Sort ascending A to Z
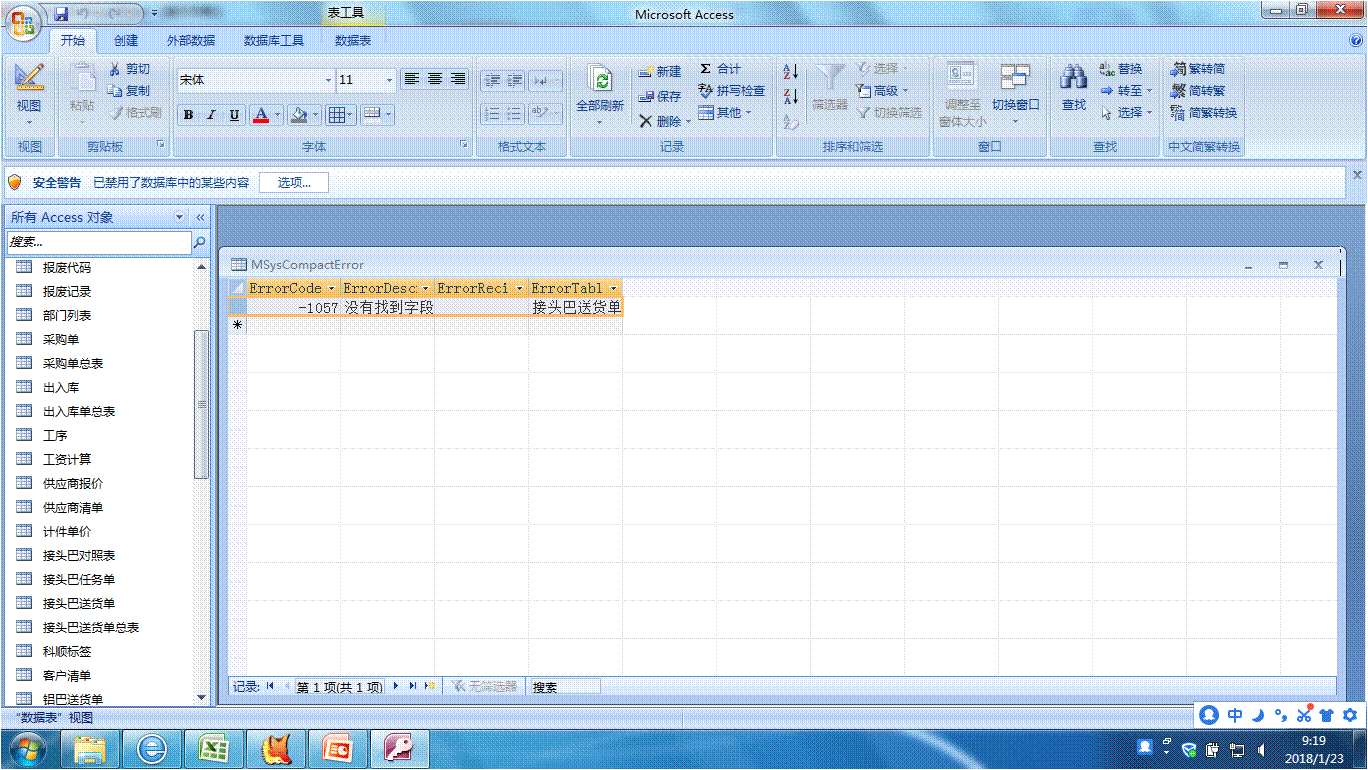Viewport: 1368px width, 770px height. pyautogui.click(x=791, y=72)
